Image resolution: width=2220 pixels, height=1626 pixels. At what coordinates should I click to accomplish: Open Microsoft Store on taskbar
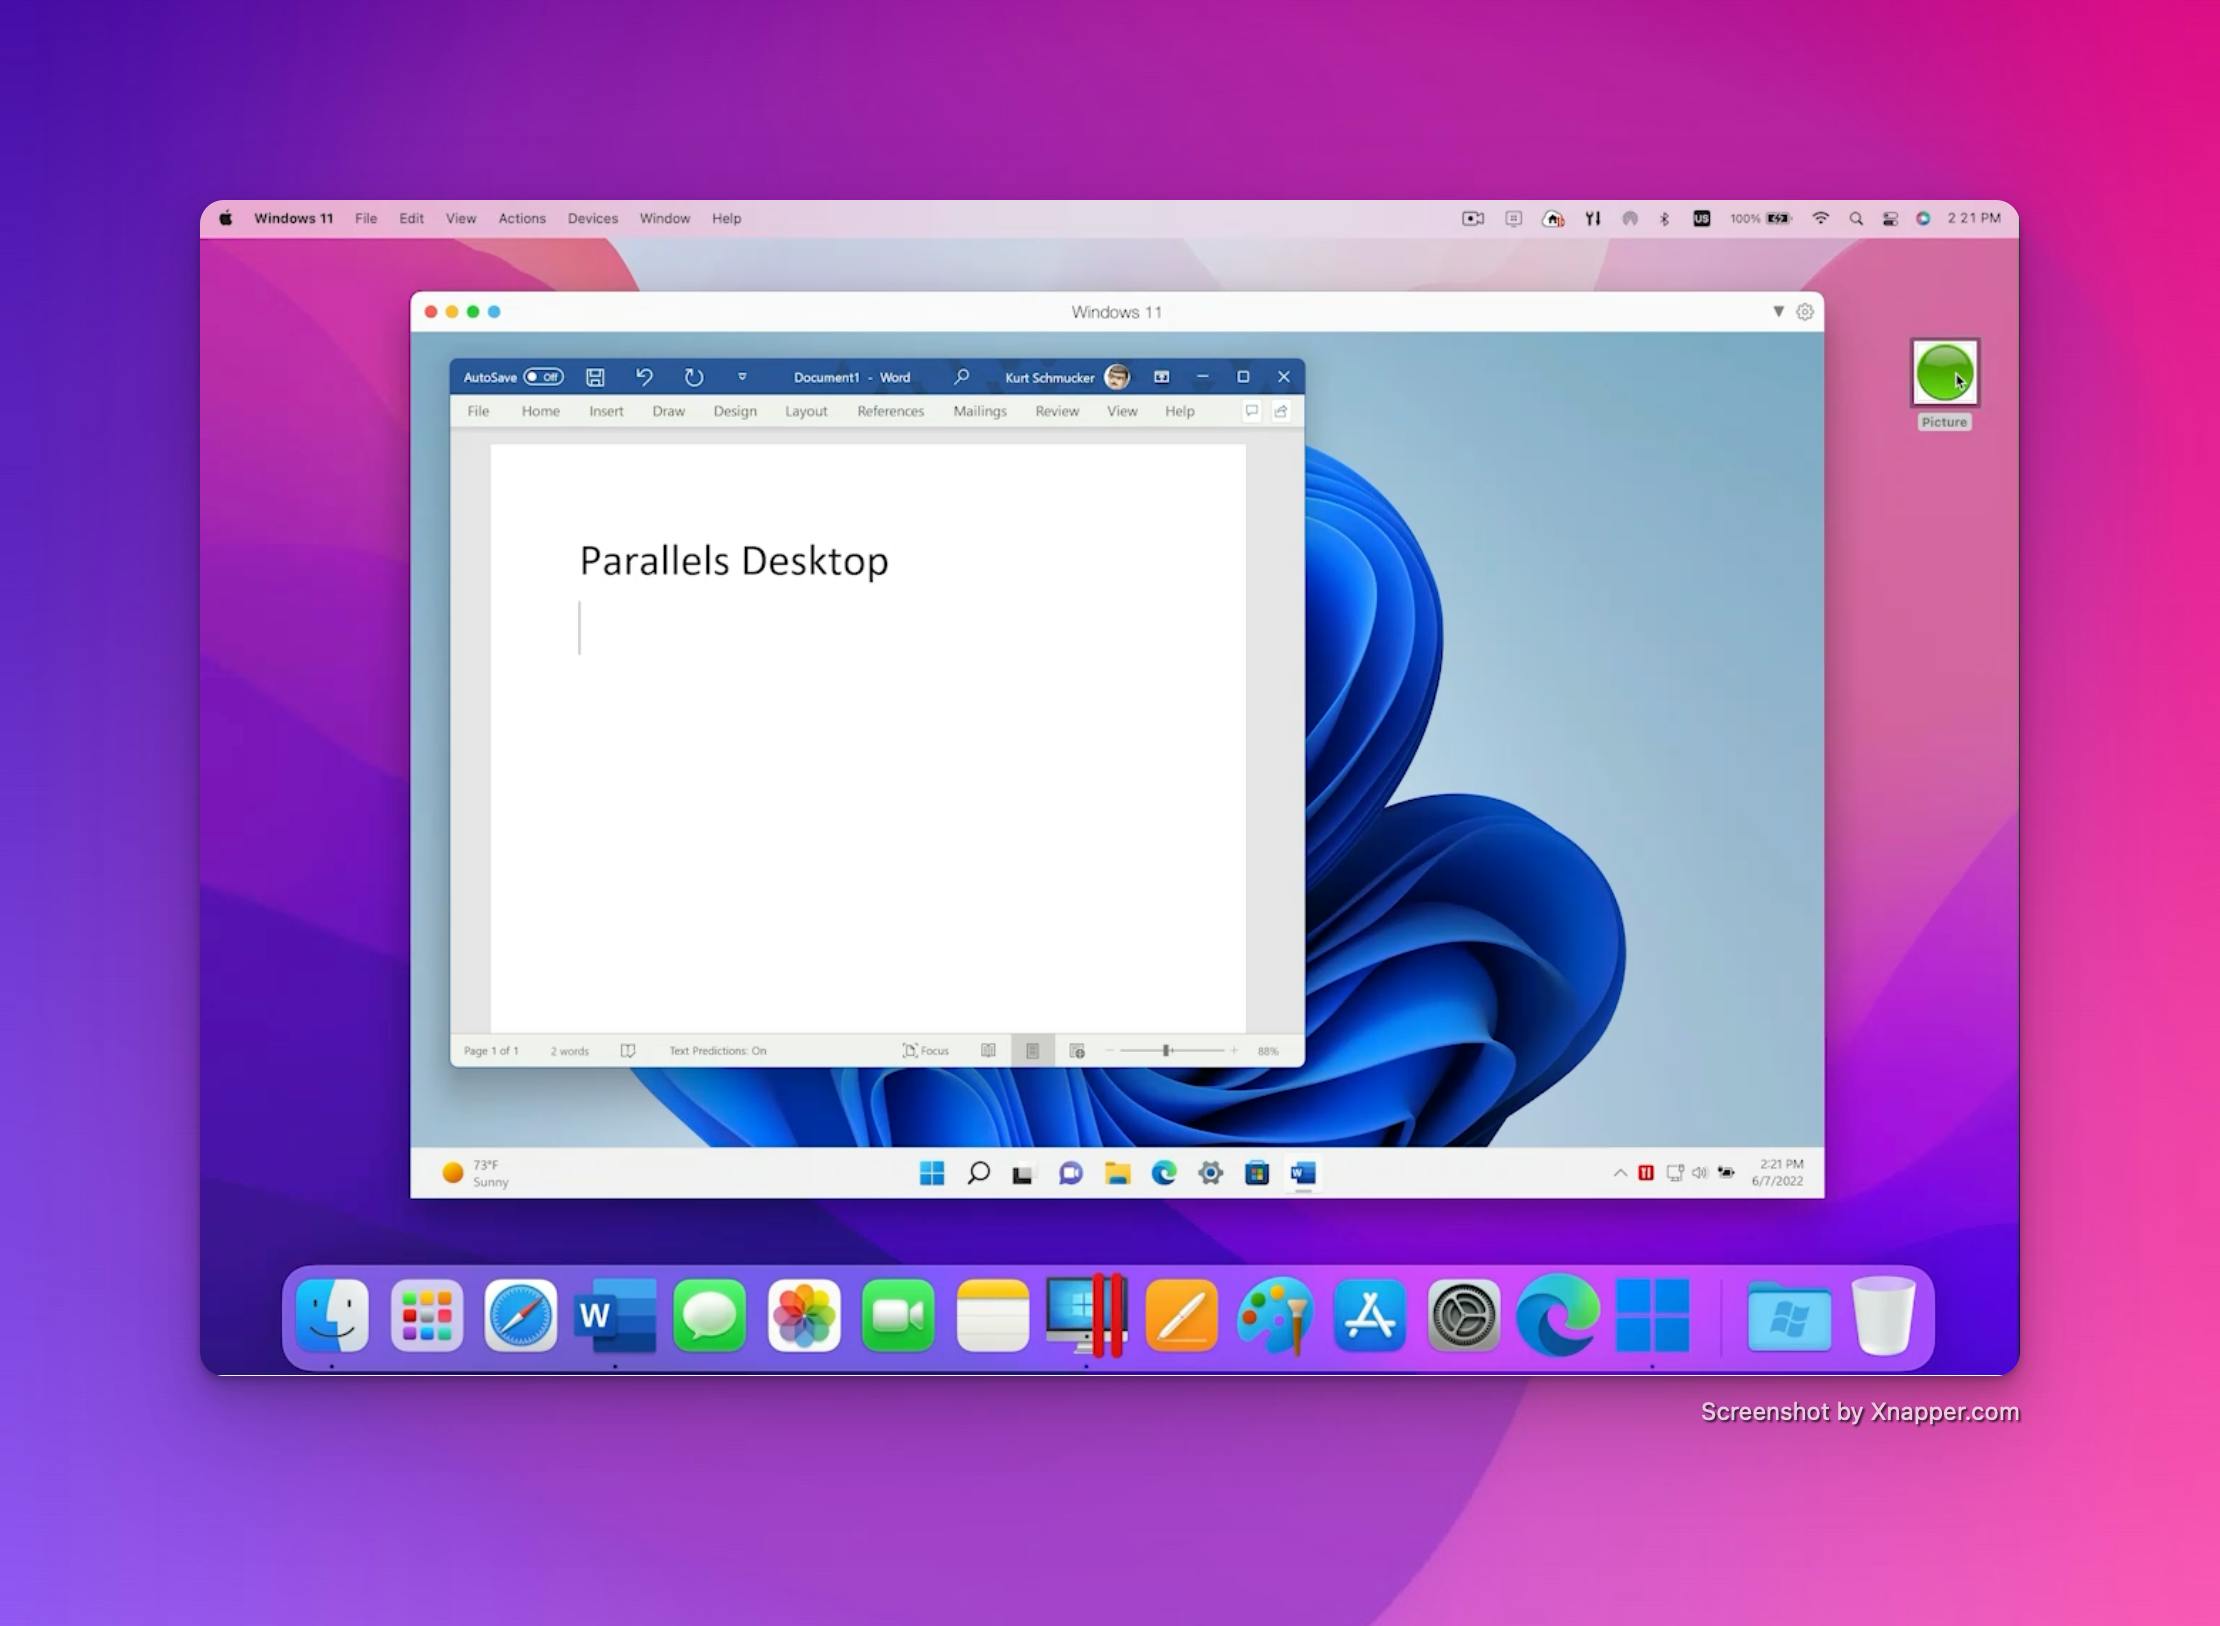(1257, 1173)
